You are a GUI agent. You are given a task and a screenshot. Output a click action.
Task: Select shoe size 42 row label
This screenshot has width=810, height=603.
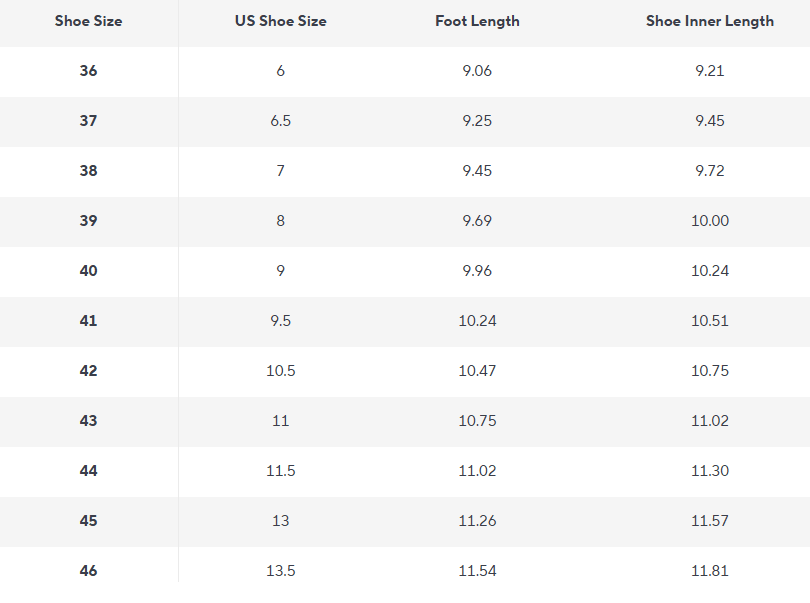point(88,371)
